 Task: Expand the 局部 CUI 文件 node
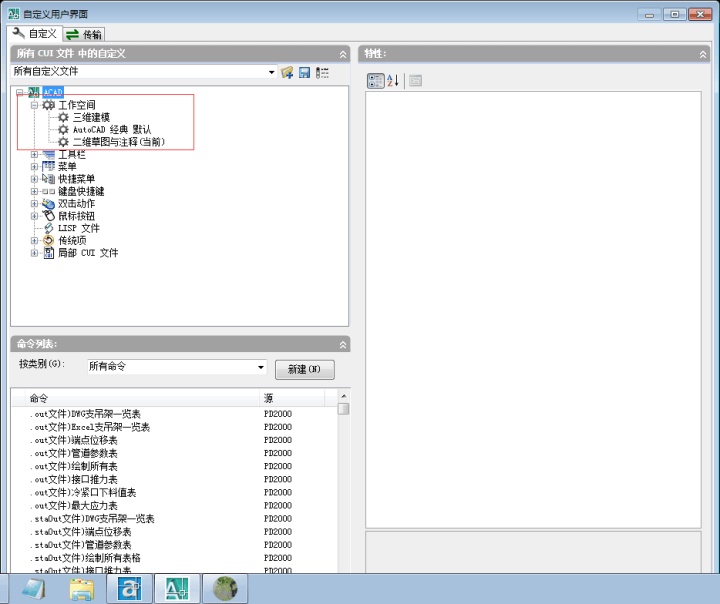tap(34, 253)
